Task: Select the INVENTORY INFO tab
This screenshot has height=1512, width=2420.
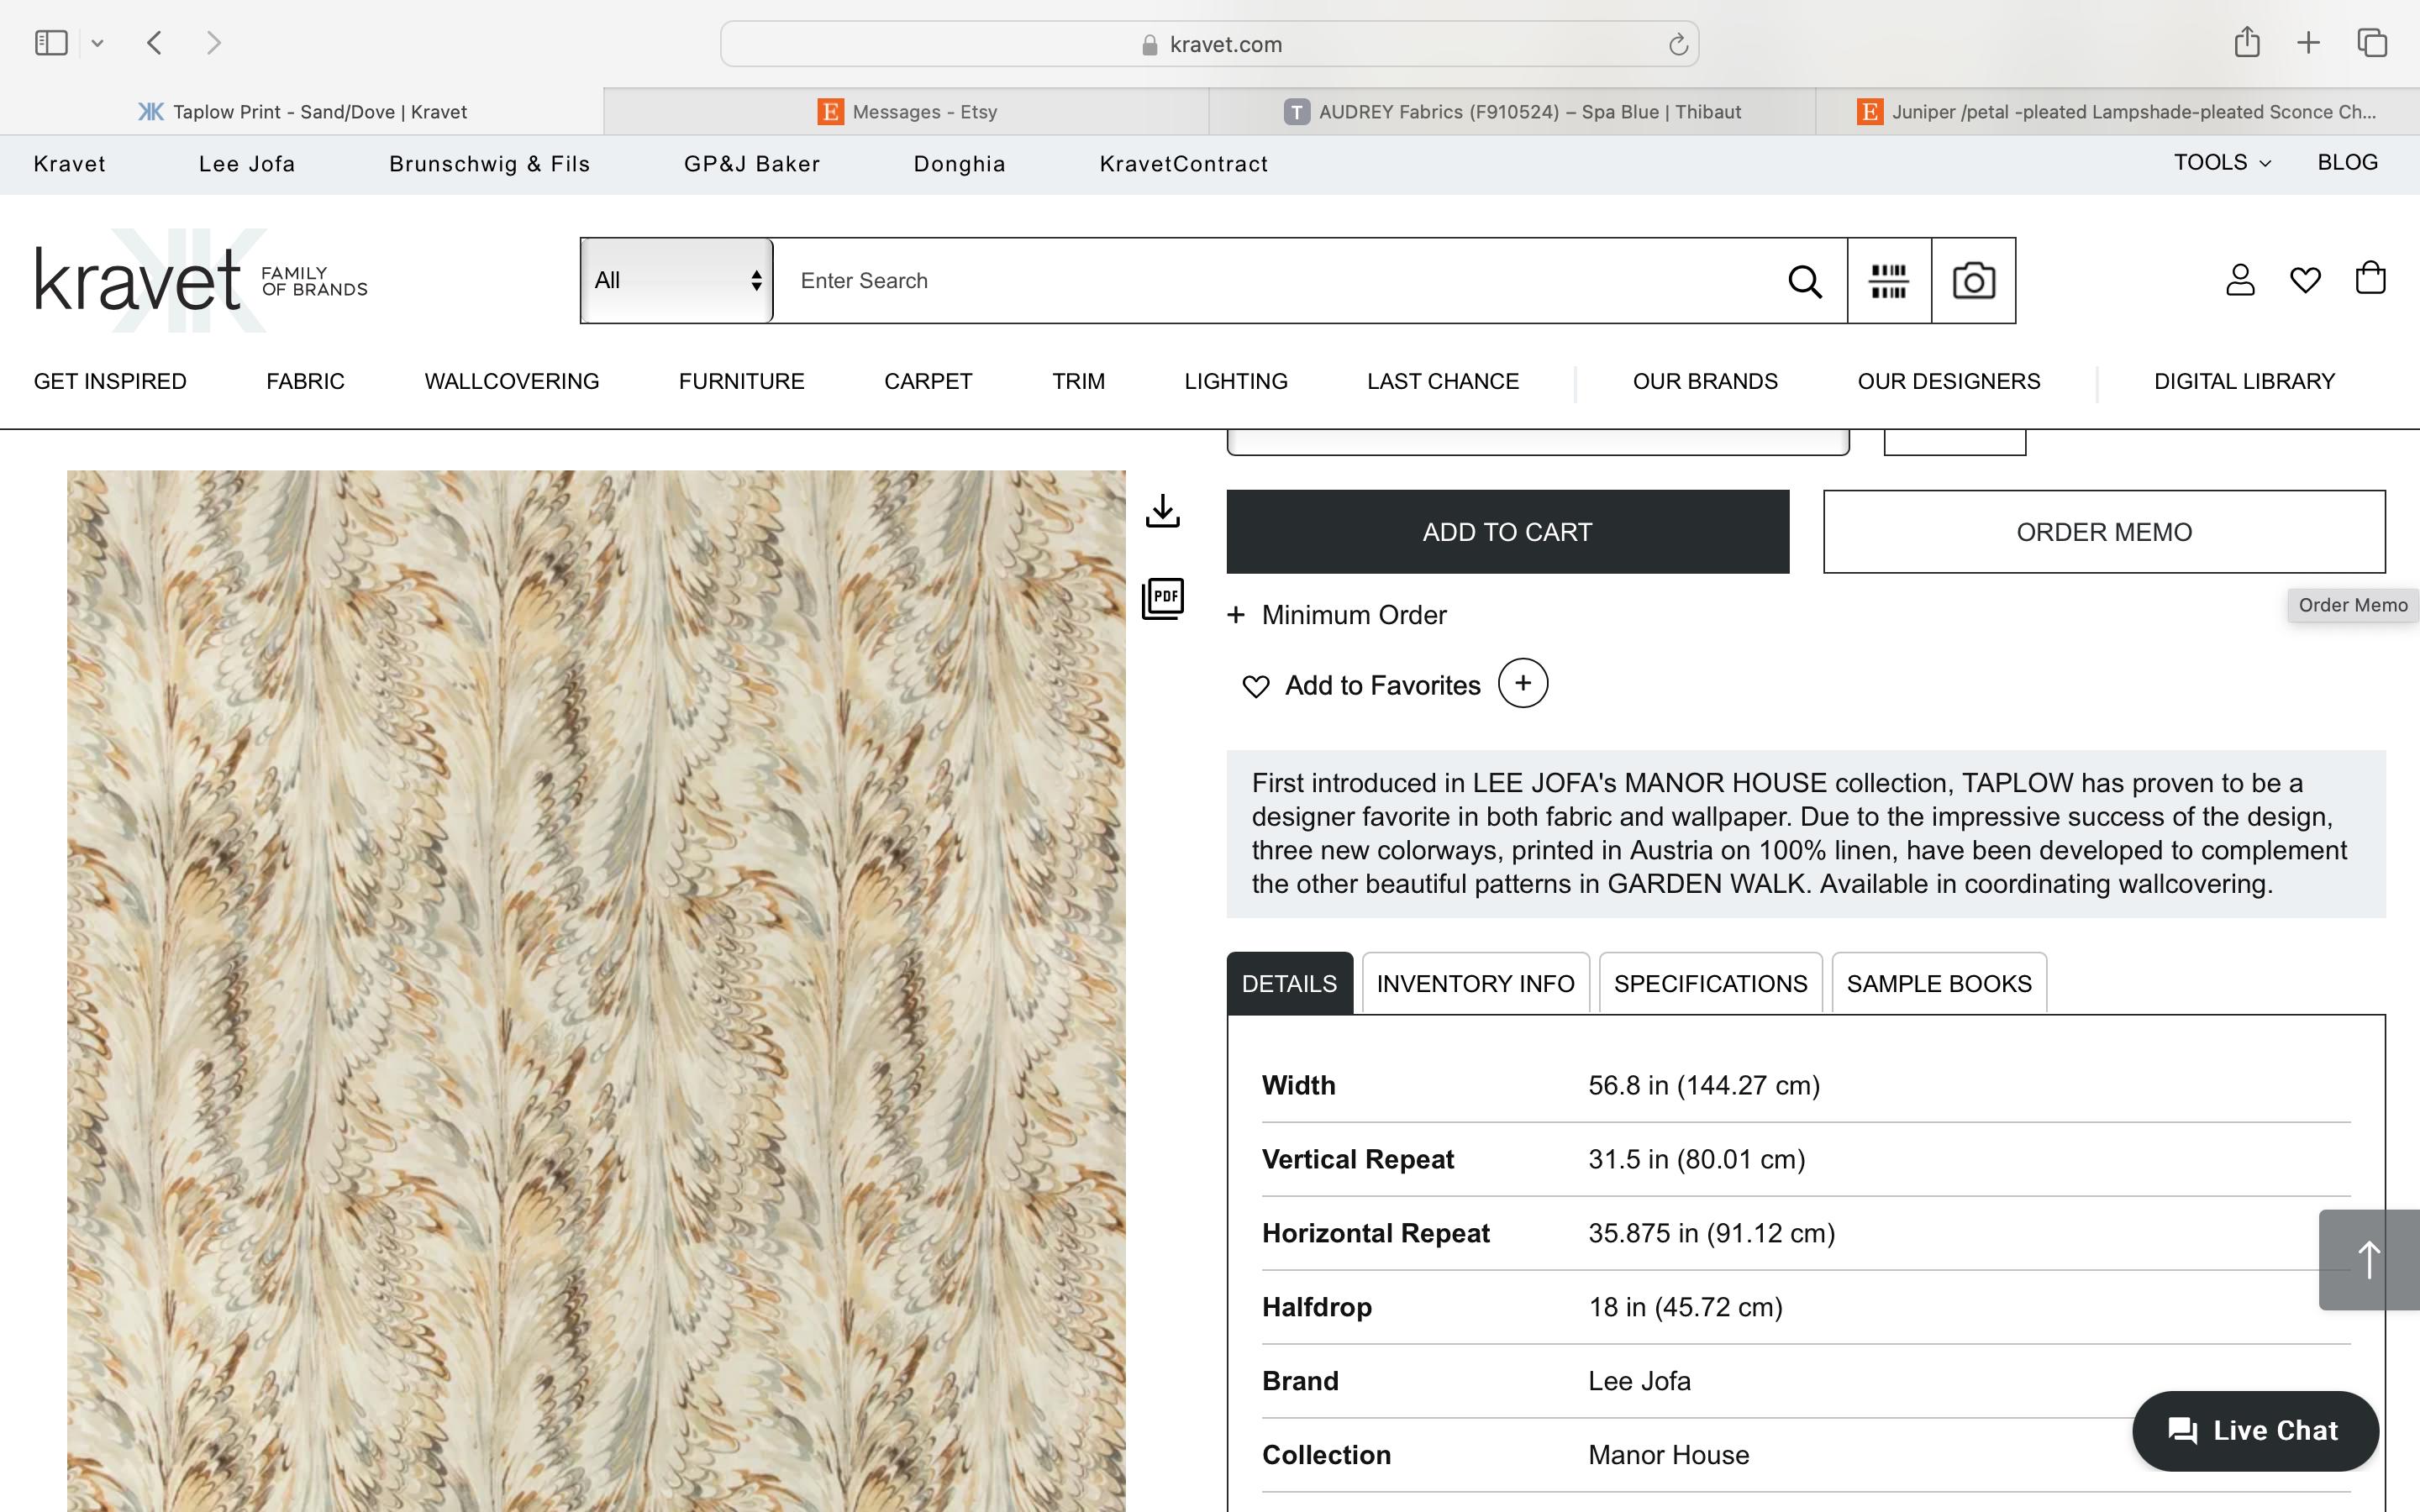Action: [x=1475, y=984]
